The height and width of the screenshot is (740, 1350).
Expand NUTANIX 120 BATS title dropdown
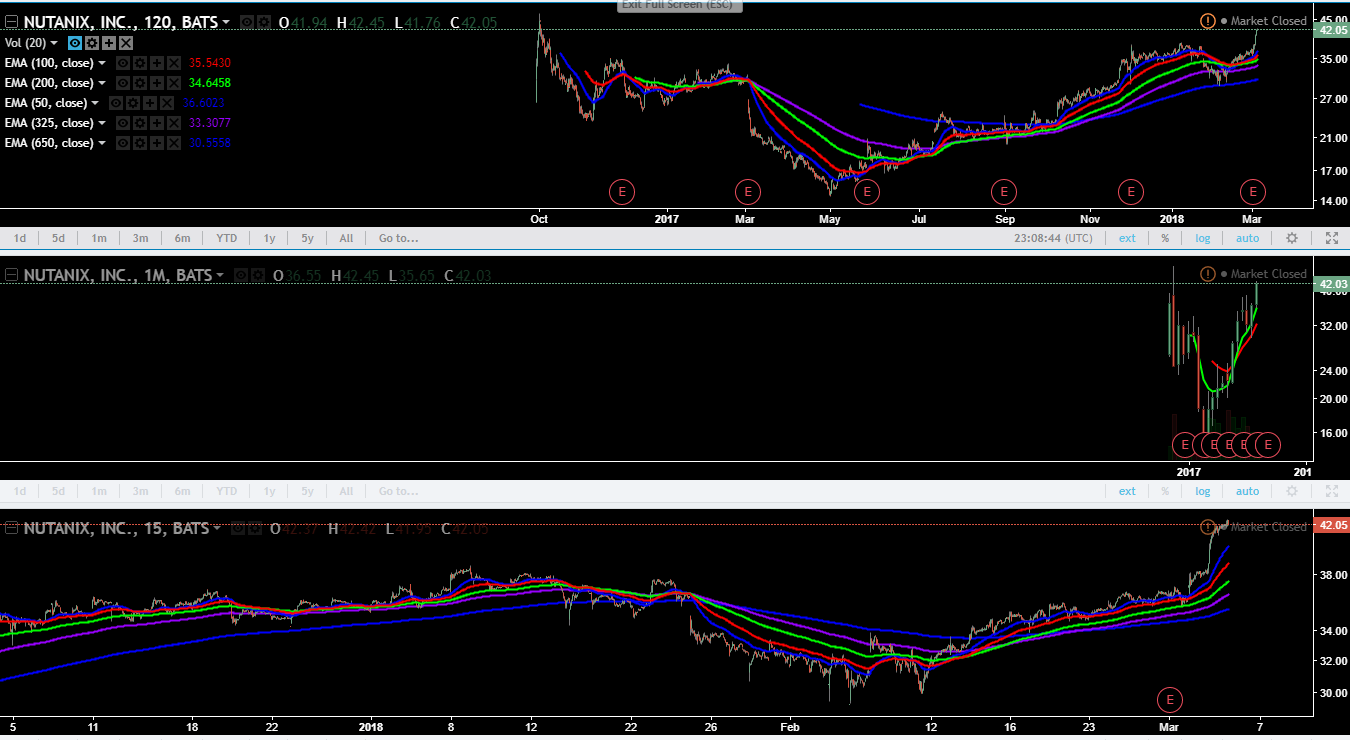pos(226,22)
